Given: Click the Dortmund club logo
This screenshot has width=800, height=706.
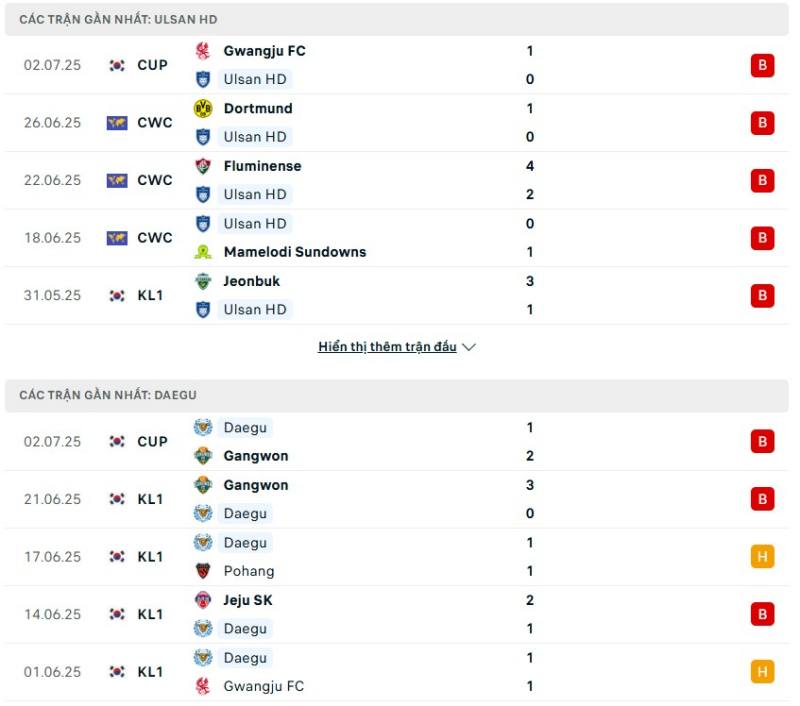Looking at the screenshot, I should (x=205, y=109).
